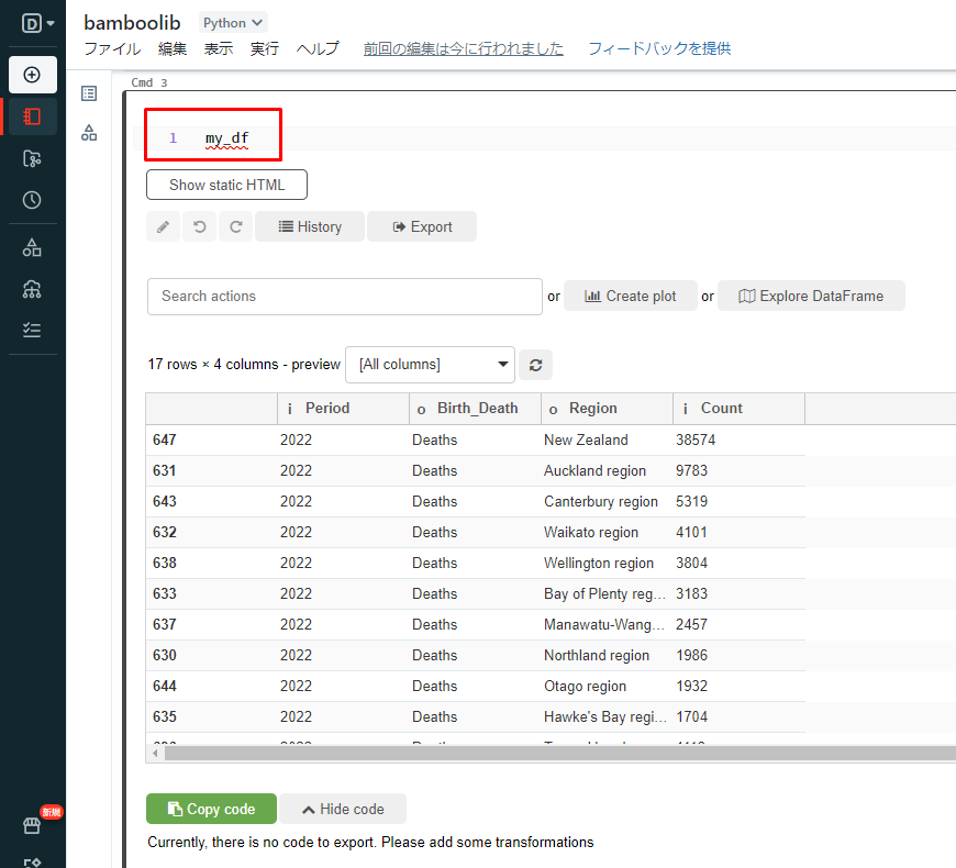Toggle the Show static HTML view
The height and width of the screenshot is (868, 956).
[226, 185]
